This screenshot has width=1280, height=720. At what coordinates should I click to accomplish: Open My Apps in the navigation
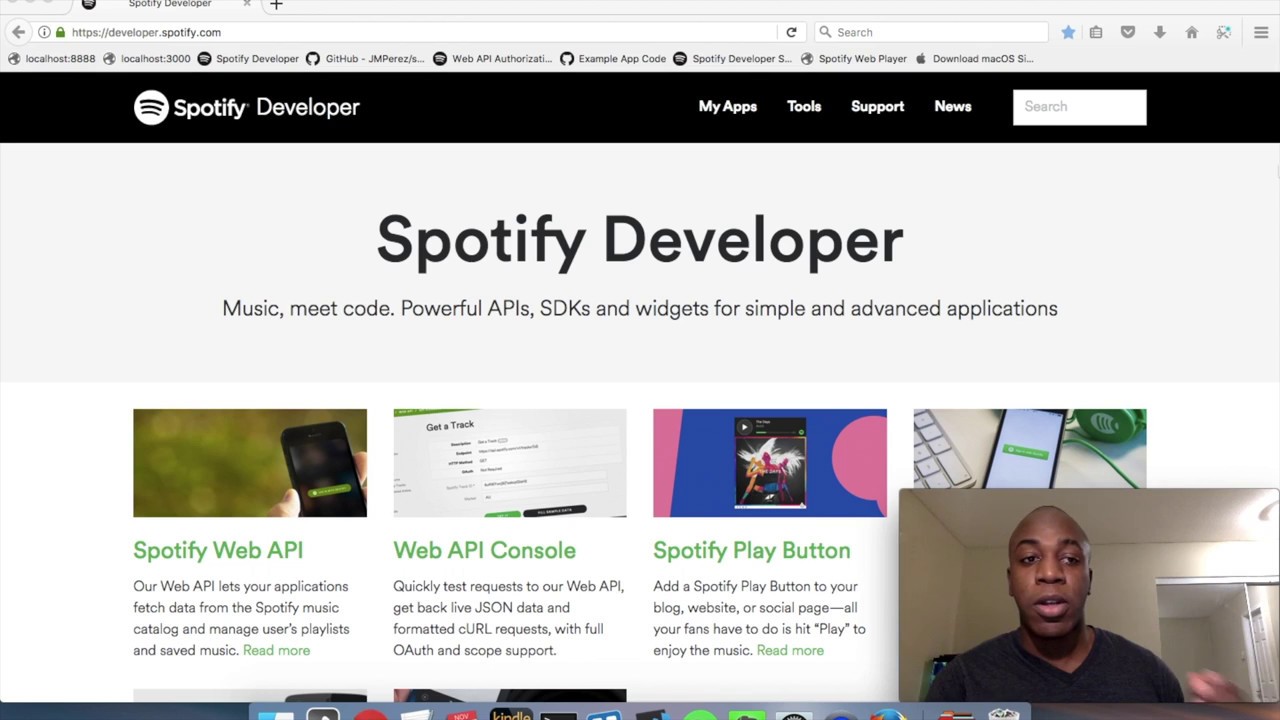point(728,106)
